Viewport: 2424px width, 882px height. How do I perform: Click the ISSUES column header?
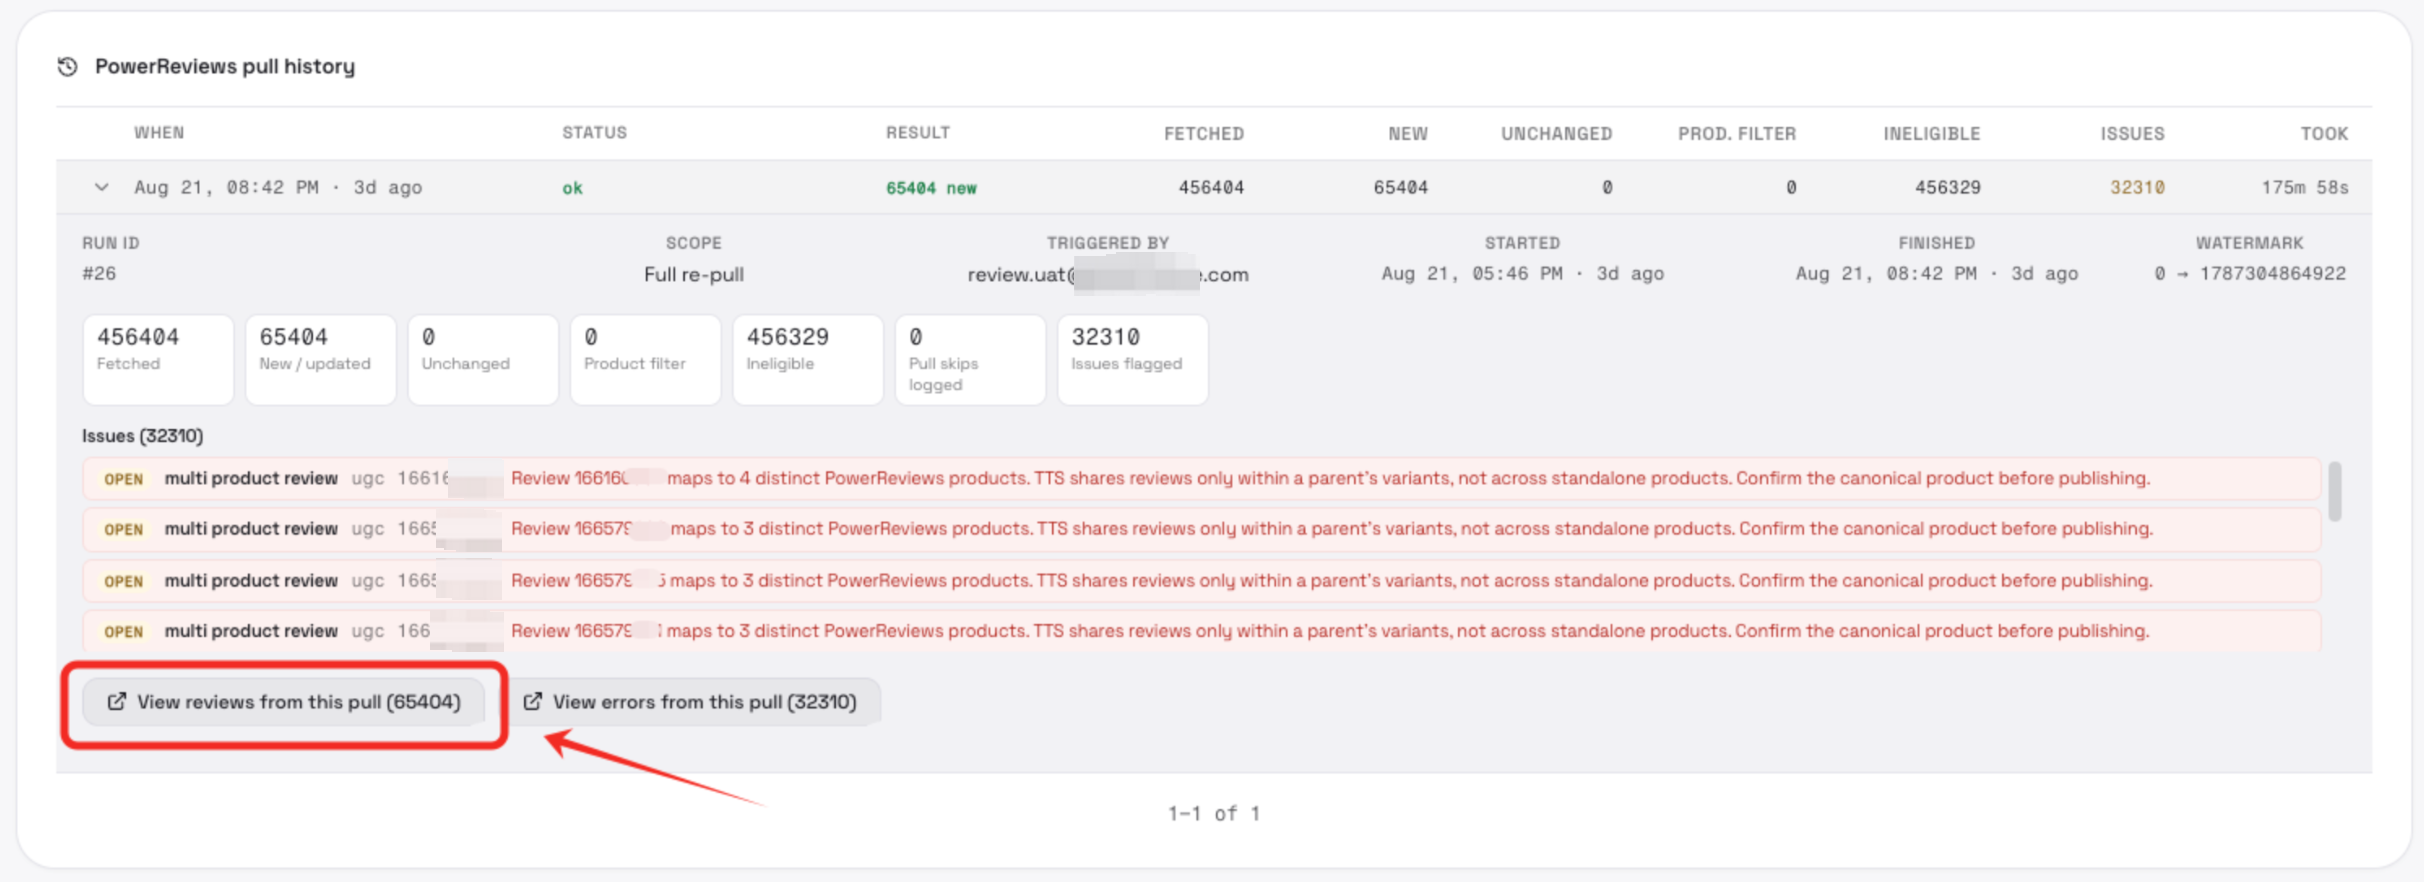(2132, 134)
